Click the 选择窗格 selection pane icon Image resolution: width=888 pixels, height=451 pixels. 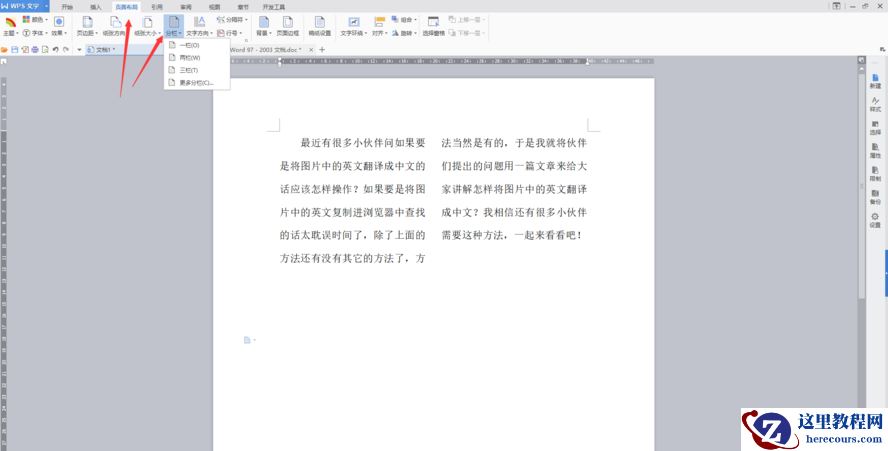[433, 22]
